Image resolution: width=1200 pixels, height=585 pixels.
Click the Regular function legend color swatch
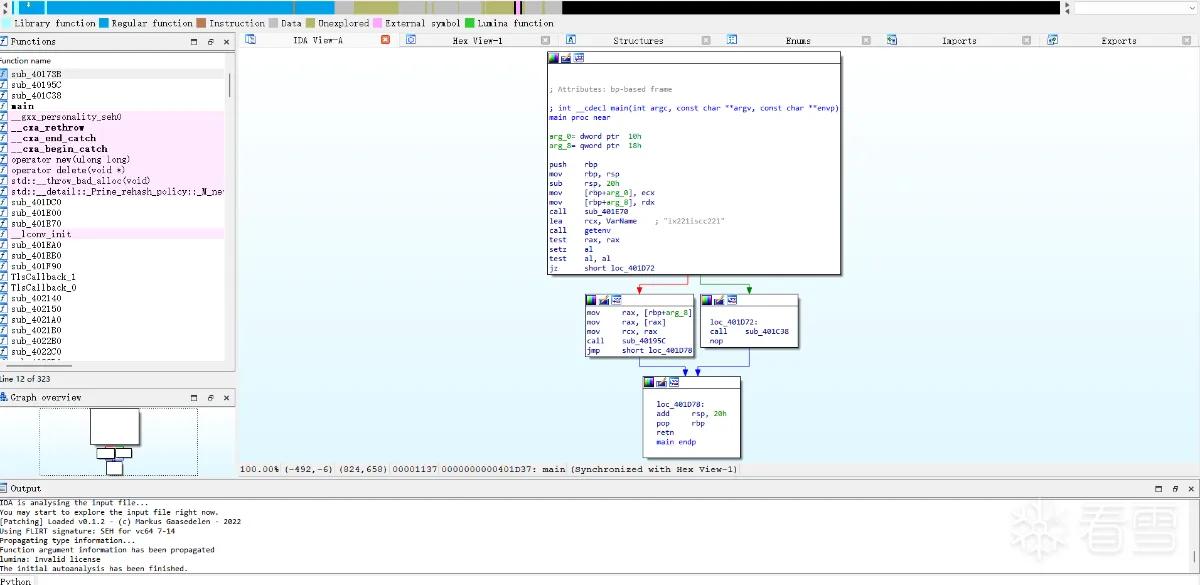click(x=104, y=23)
